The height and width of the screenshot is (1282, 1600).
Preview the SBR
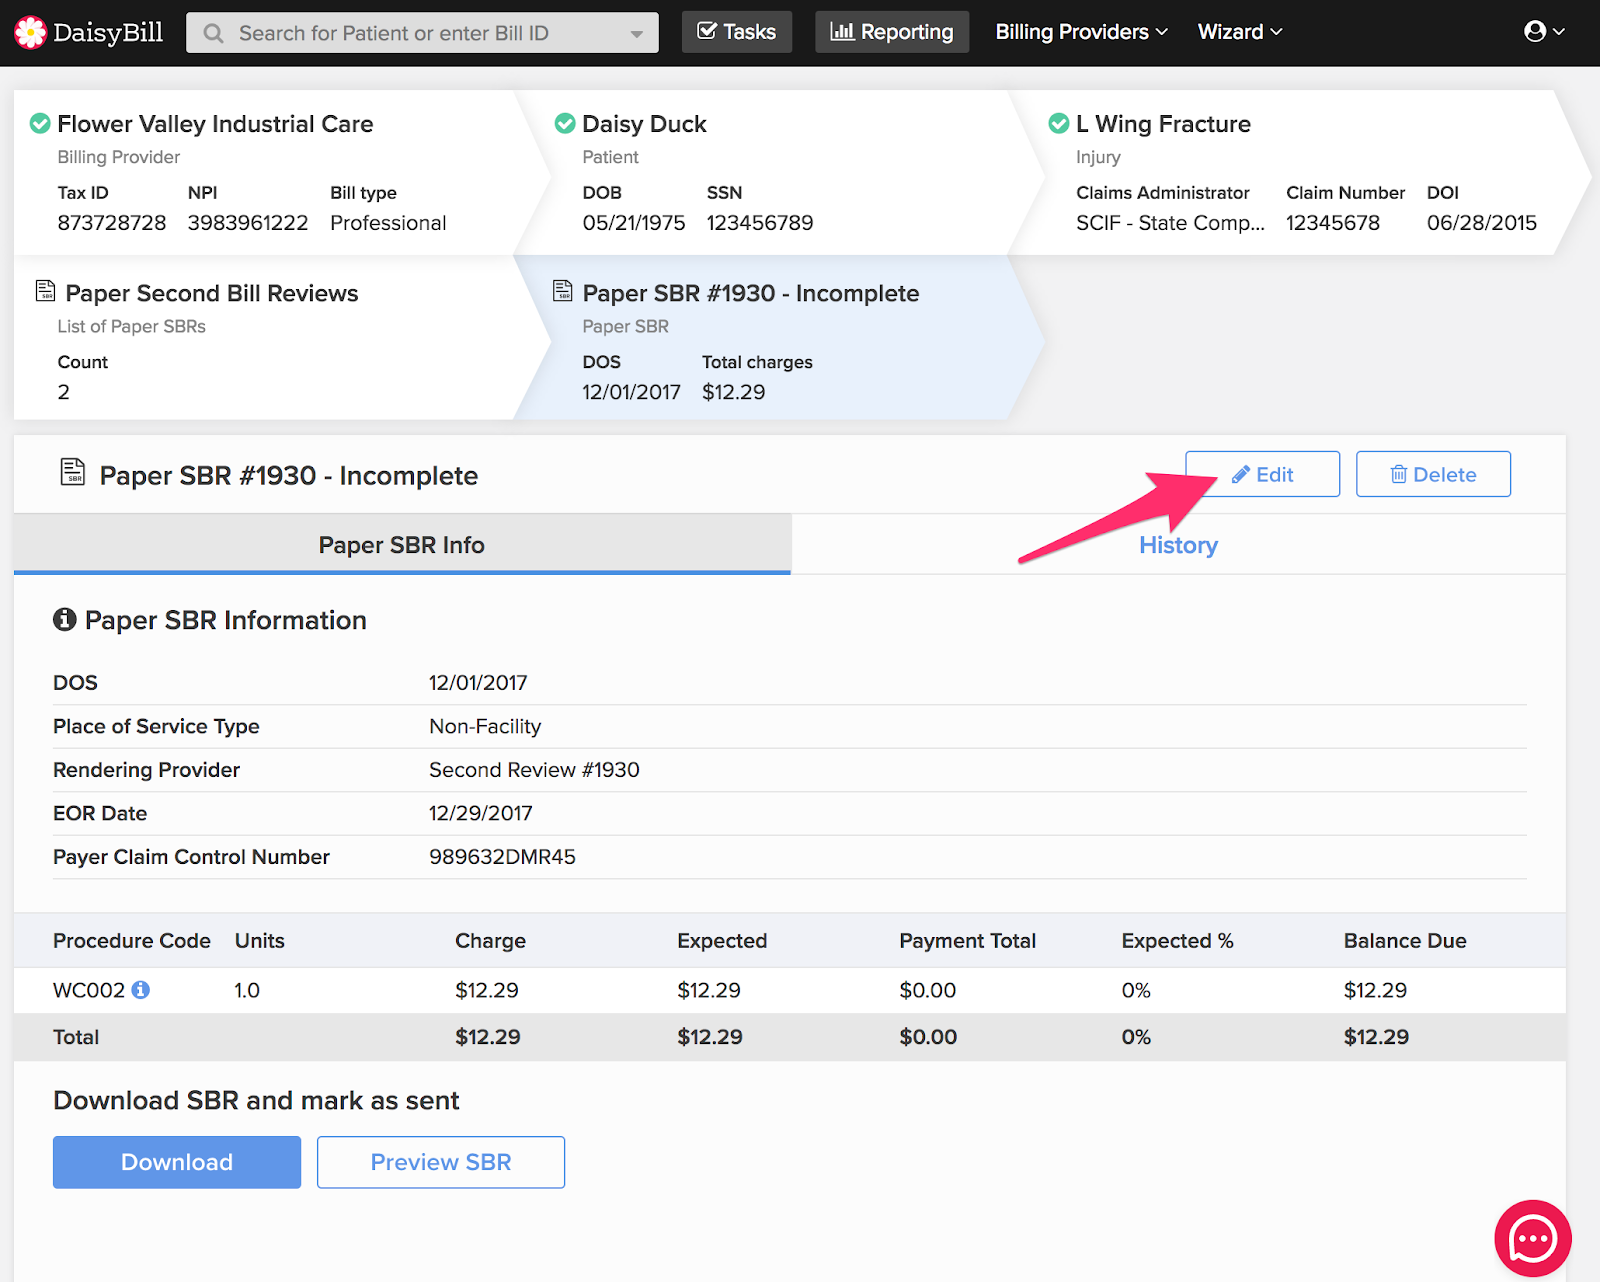click(x=441, y=1162)
